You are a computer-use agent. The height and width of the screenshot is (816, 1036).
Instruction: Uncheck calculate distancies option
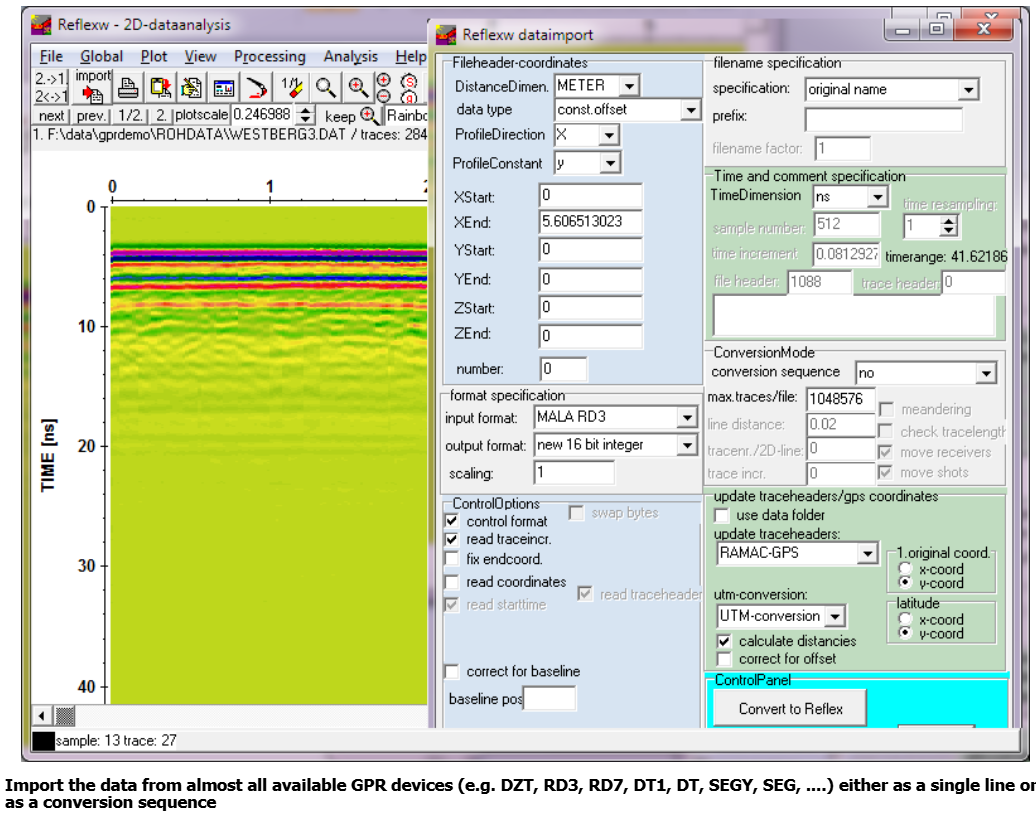click(724, 641)
